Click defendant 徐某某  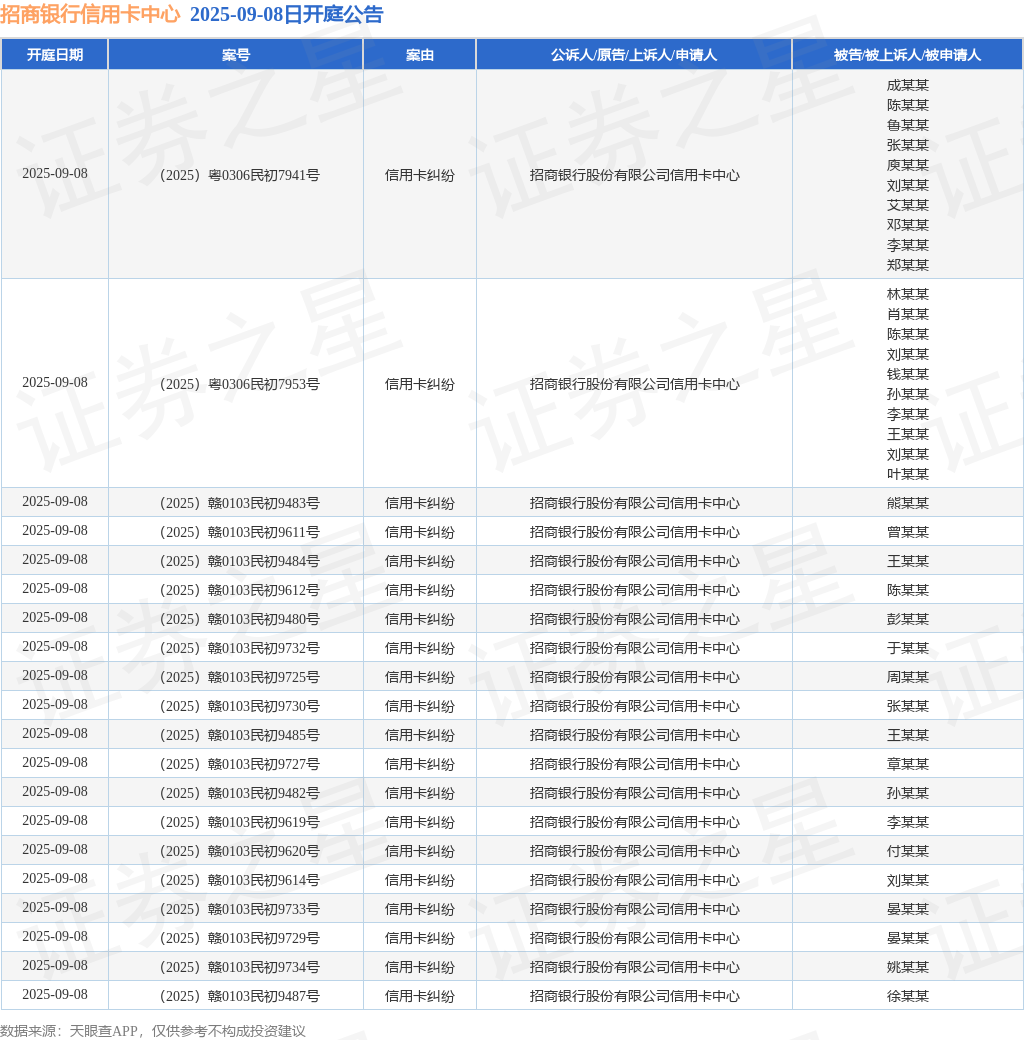click(x=907, y=996)
